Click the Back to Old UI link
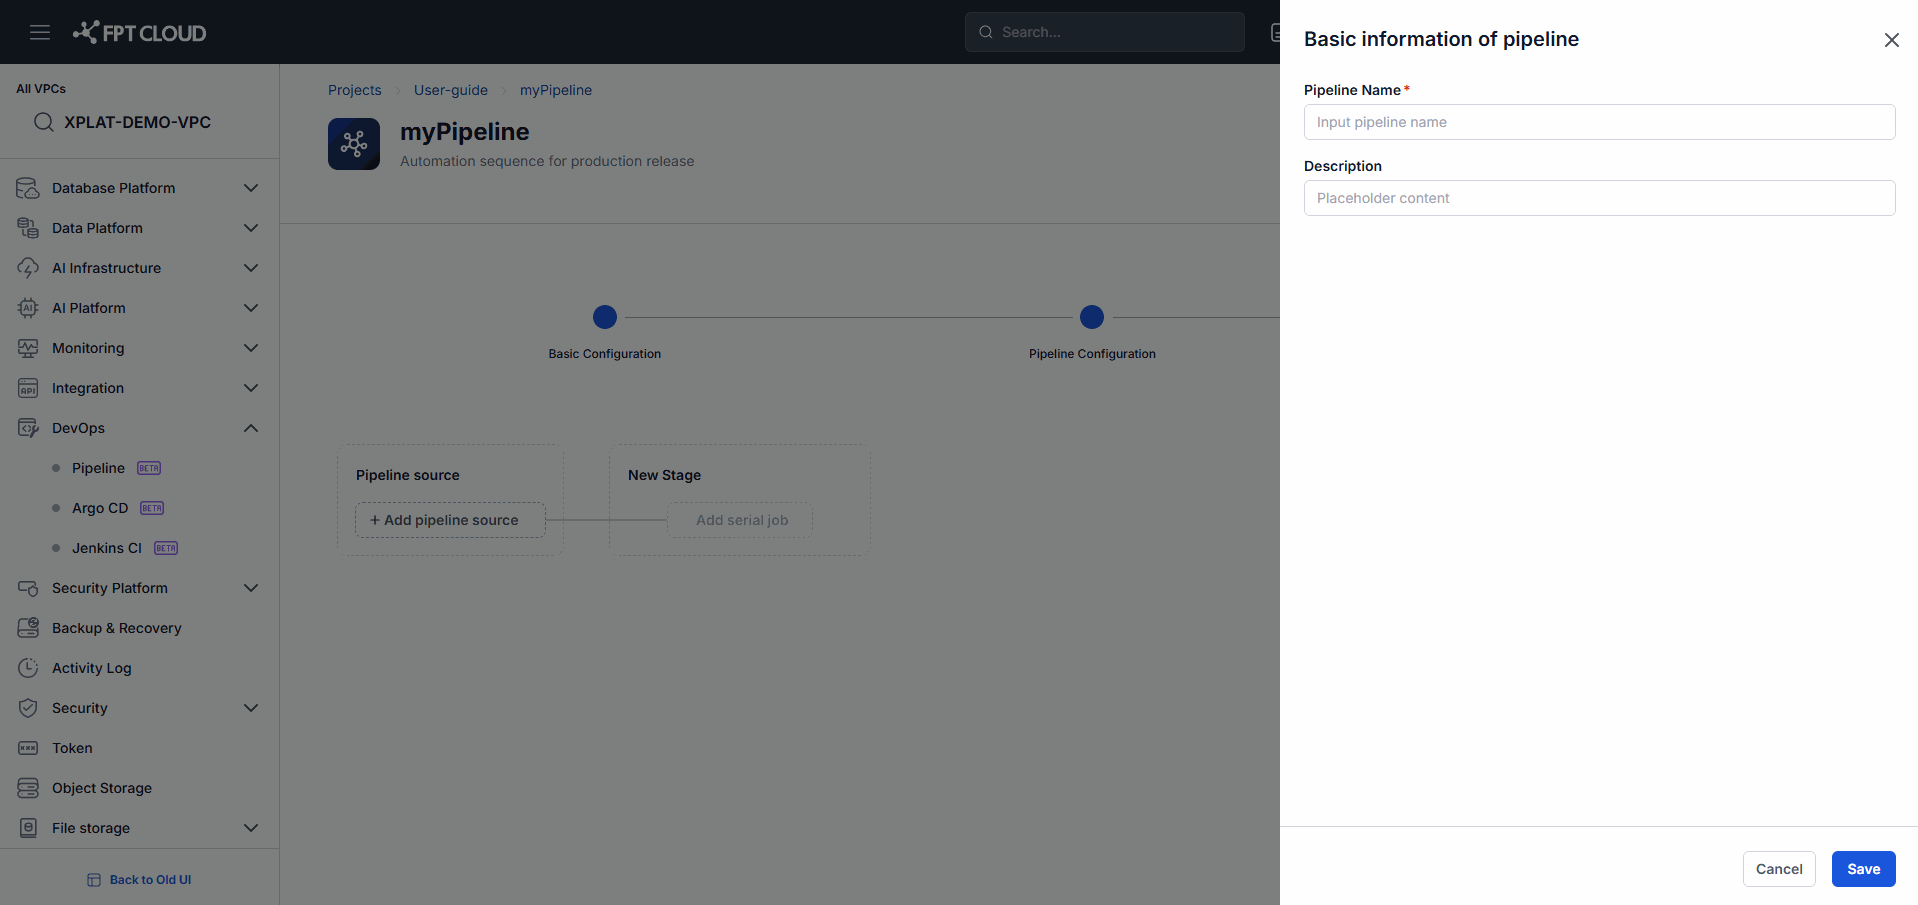 (x=150, y=880)
